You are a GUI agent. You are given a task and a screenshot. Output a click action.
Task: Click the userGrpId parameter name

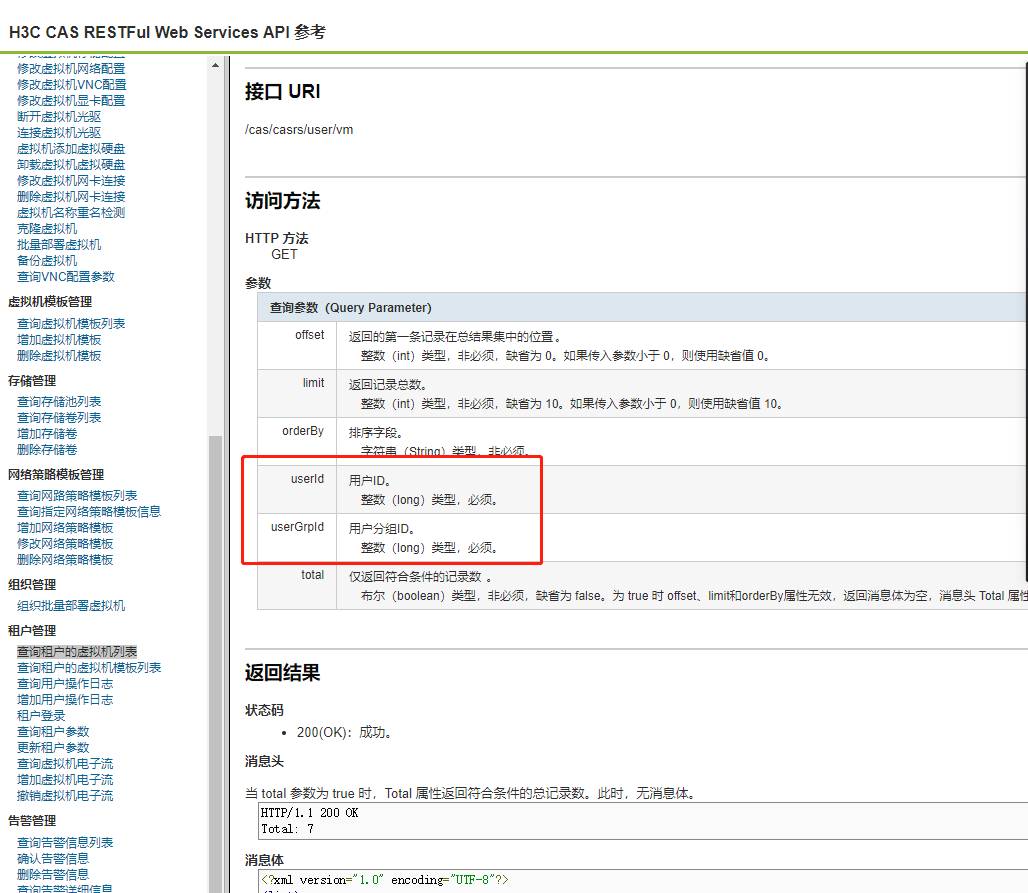click(x=298, y=526)
